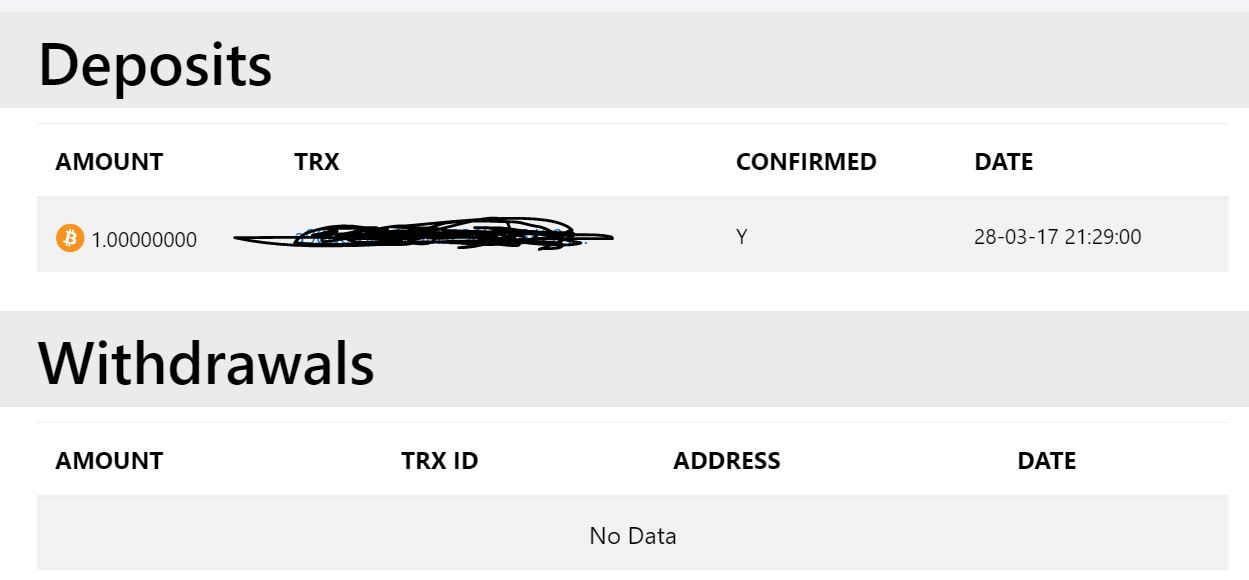
Task: Click the No Data text in Withdrawals
Action: (x=632, y=536)
